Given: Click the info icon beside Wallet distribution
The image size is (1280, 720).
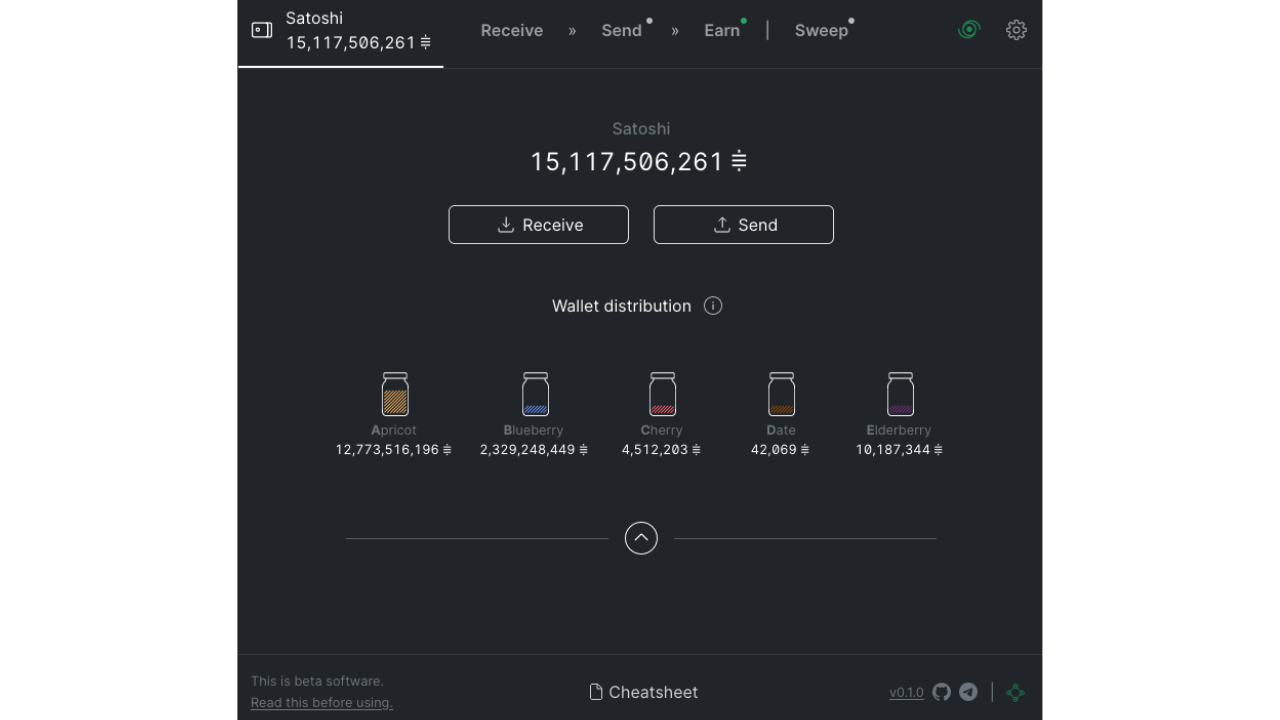Looking at the screenshot, I should coord(713,306).
